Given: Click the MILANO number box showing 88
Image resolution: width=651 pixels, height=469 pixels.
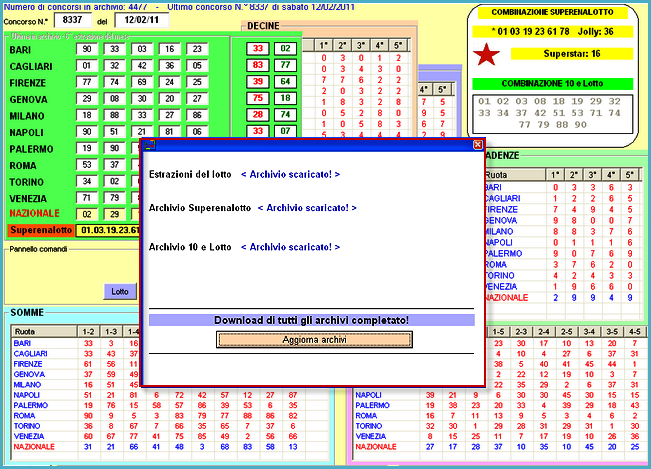Looking at the screenshot, I should pos(115,115).
